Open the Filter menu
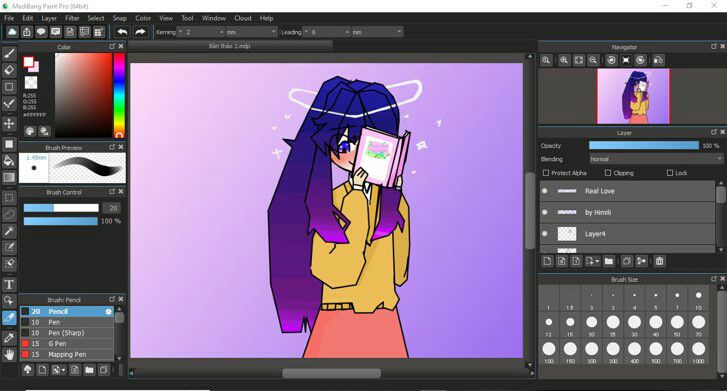 72,18
